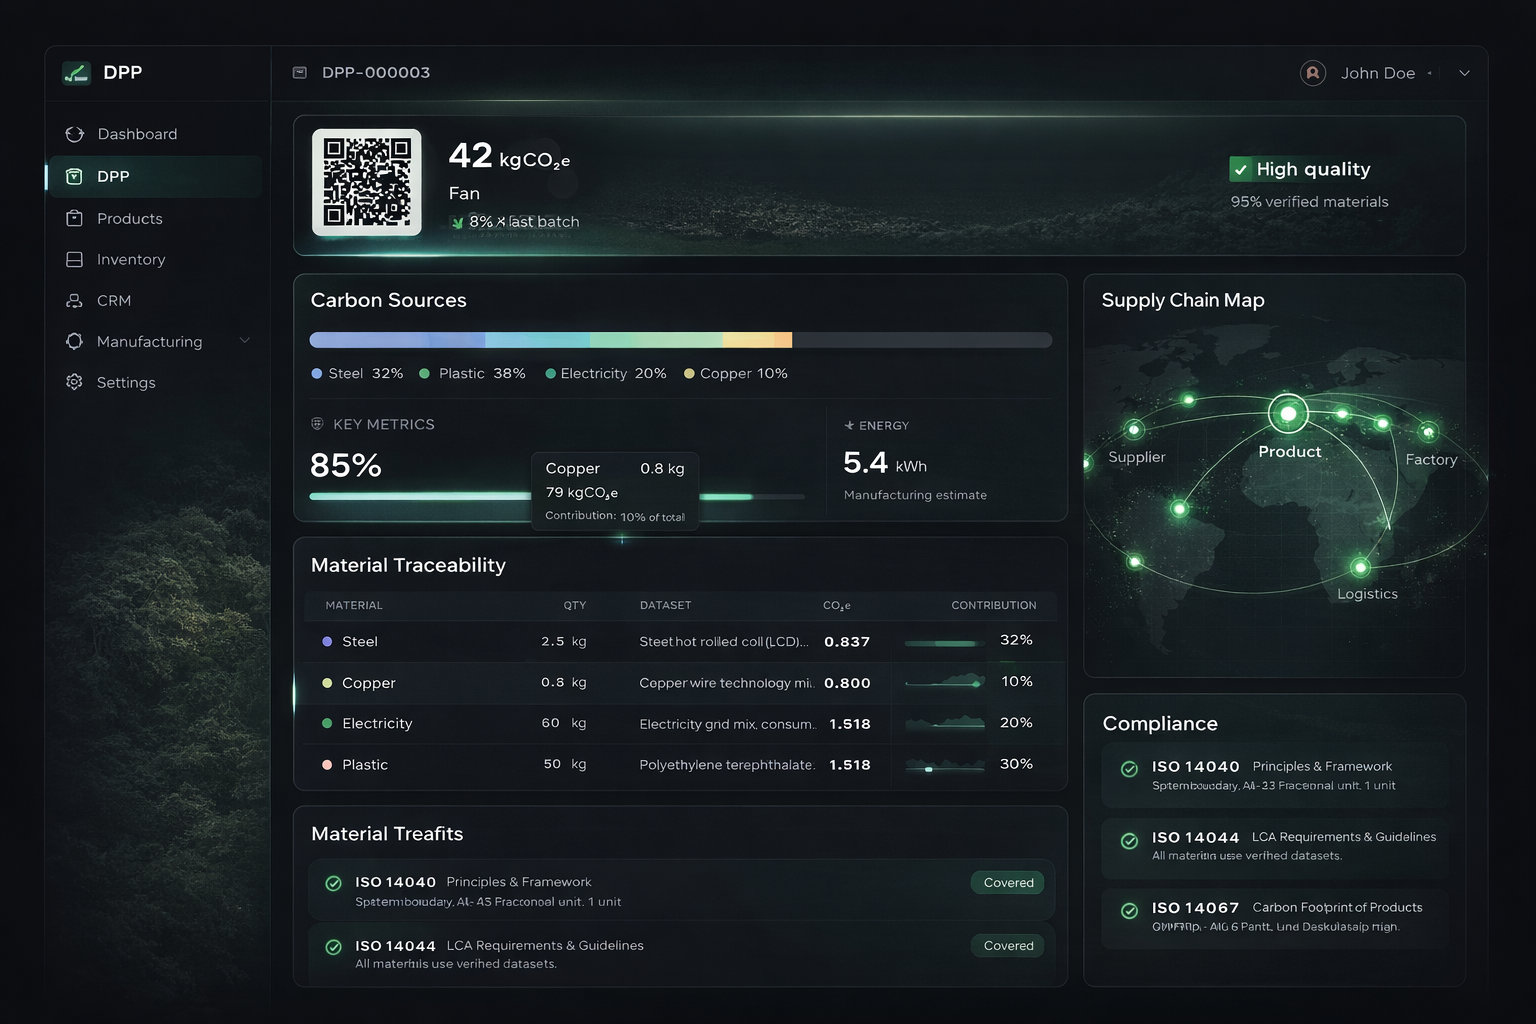Image resolution: width=1536 pixels, height=1024 pixels.
Task: Select the DPP shield icon in sidebar
Action: 74,176
